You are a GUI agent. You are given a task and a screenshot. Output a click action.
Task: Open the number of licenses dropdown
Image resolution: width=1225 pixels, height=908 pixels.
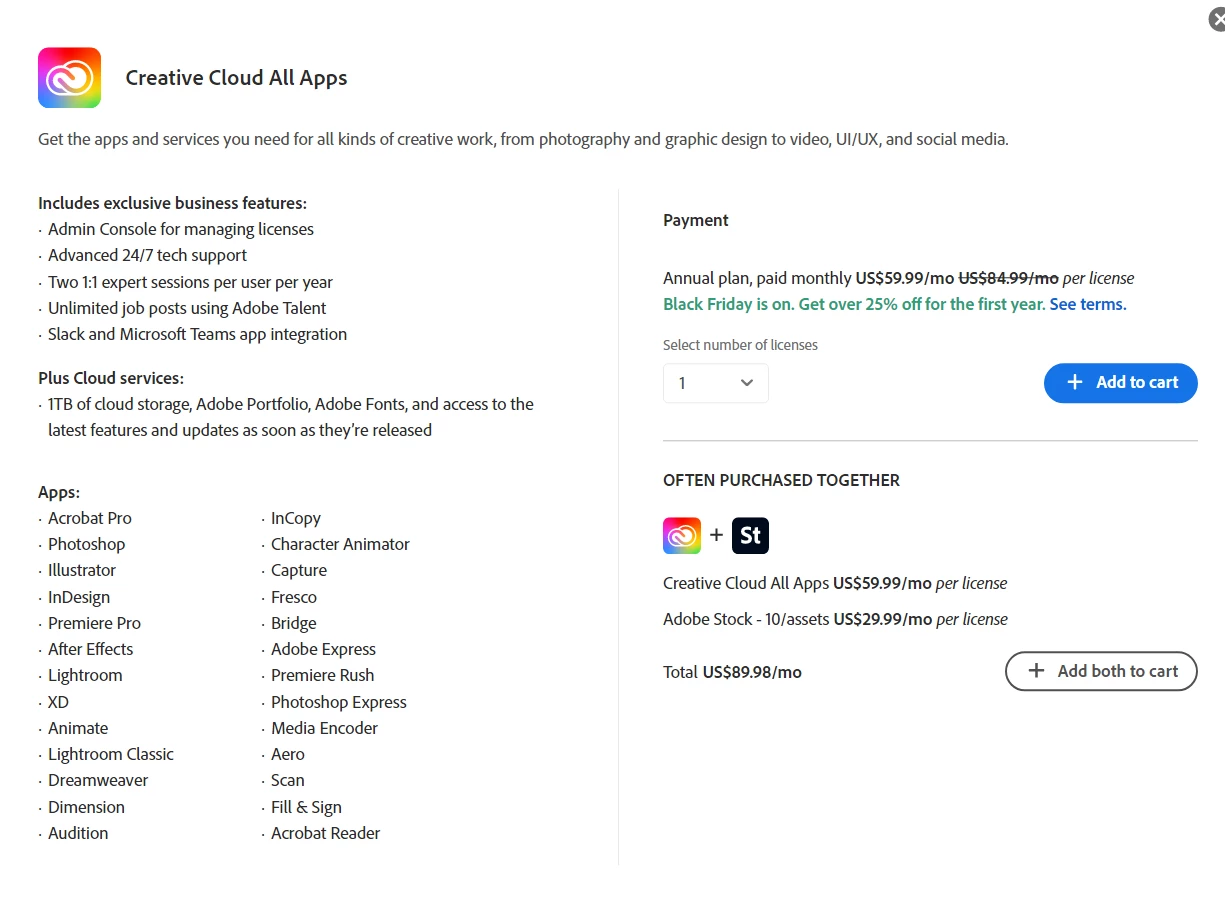coord(716,383)
